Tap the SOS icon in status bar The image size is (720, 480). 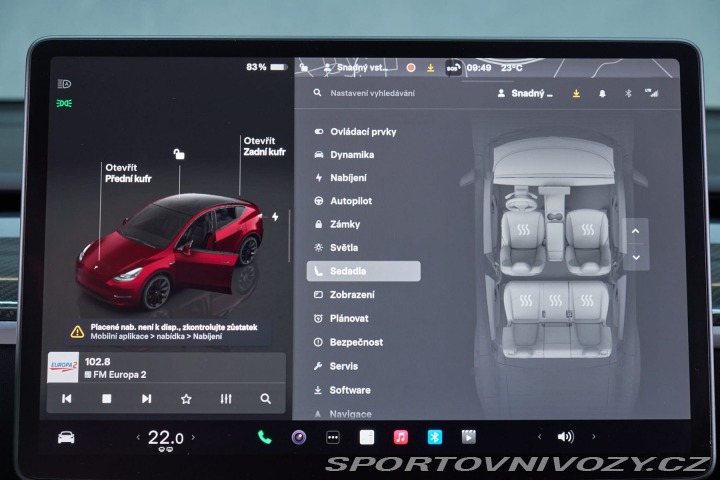(452, 68)
